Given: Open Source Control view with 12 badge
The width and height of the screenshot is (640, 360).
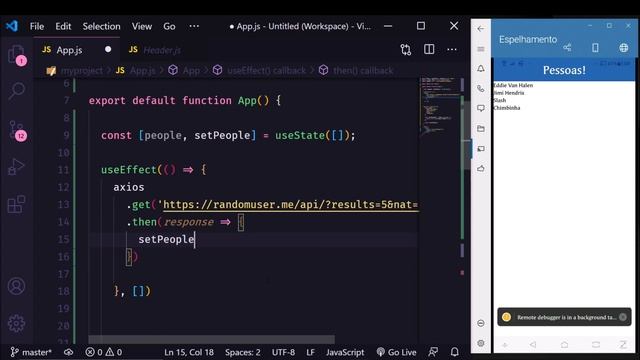Looking at the screenshot, I should 17,130.
